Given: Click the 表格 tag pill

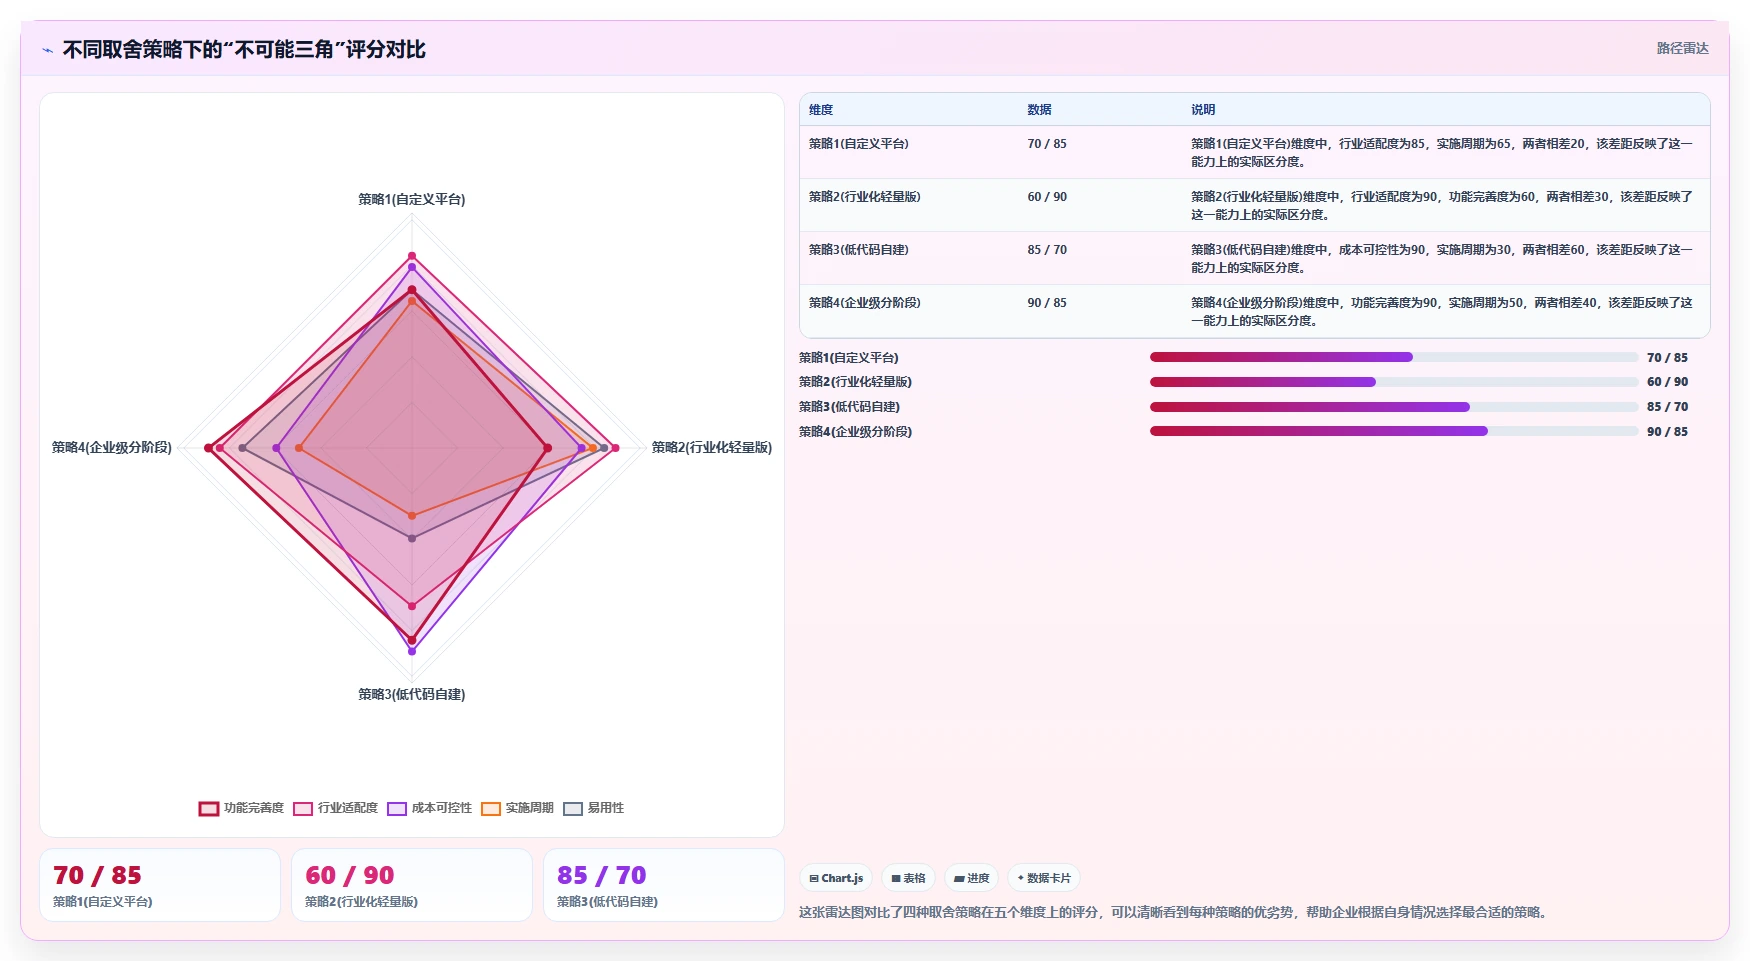Looking at the screenshot, I should [908, 878].
